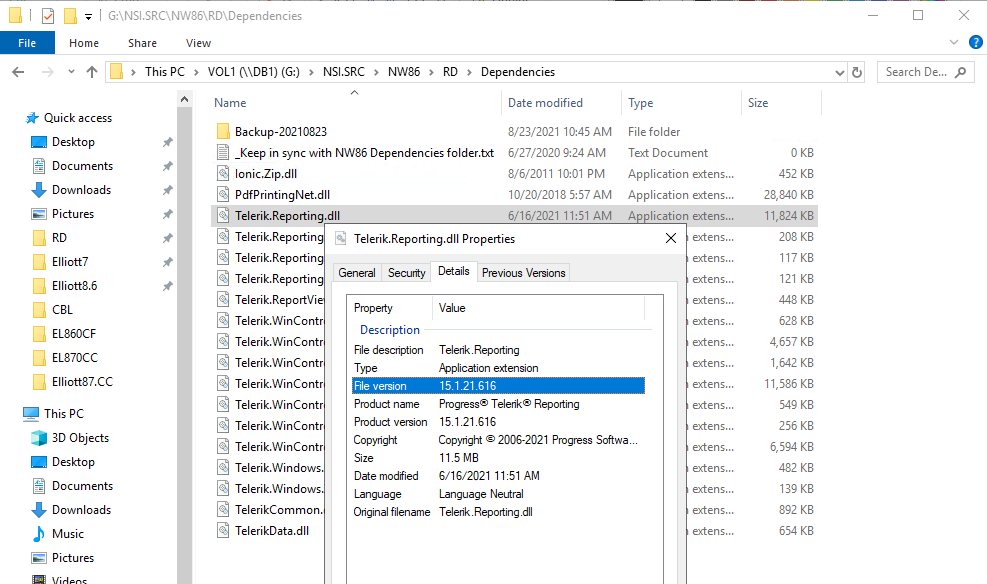
Task: Open Explorer help question mark icon
Action: 976,42
